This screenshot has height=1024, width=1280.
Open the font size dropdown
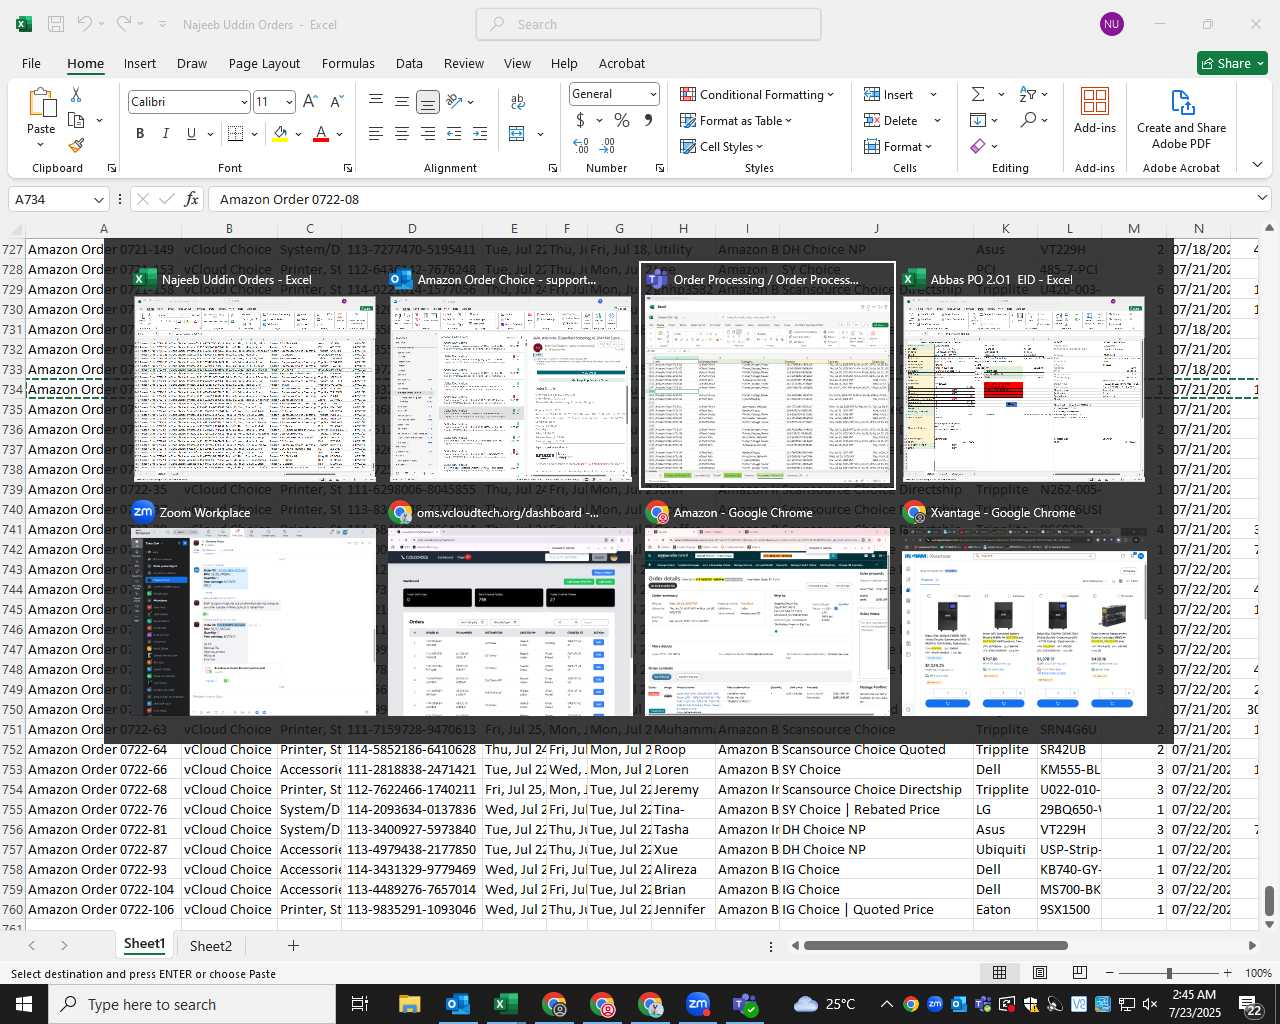pyautogui.click(x=289, y=102)
